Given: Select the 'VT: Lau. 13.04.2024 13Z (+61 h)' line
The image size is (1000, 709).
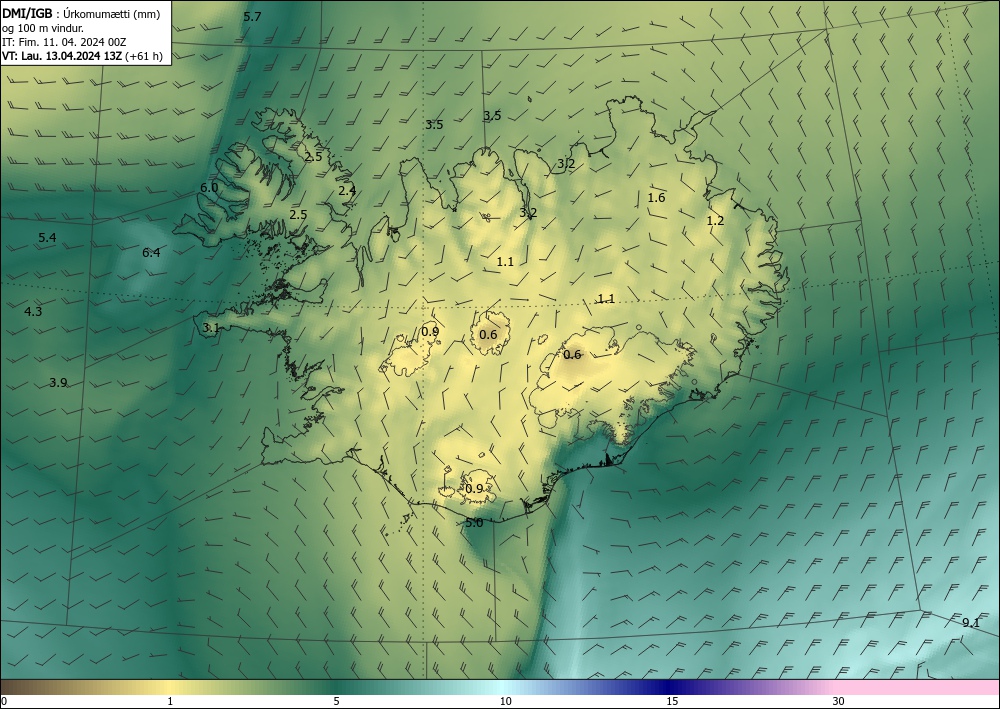Looking at the screenshot, I should [82, 56].
